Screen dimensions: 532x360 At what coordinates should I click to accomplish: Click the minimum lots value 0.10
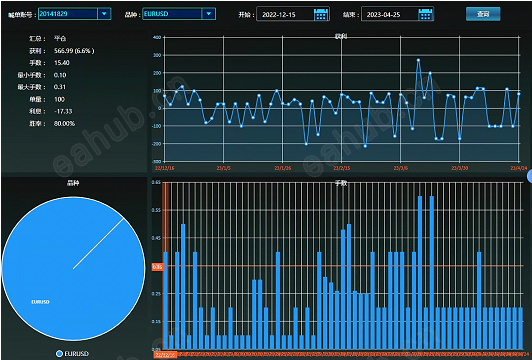click(x=60, y=75)
